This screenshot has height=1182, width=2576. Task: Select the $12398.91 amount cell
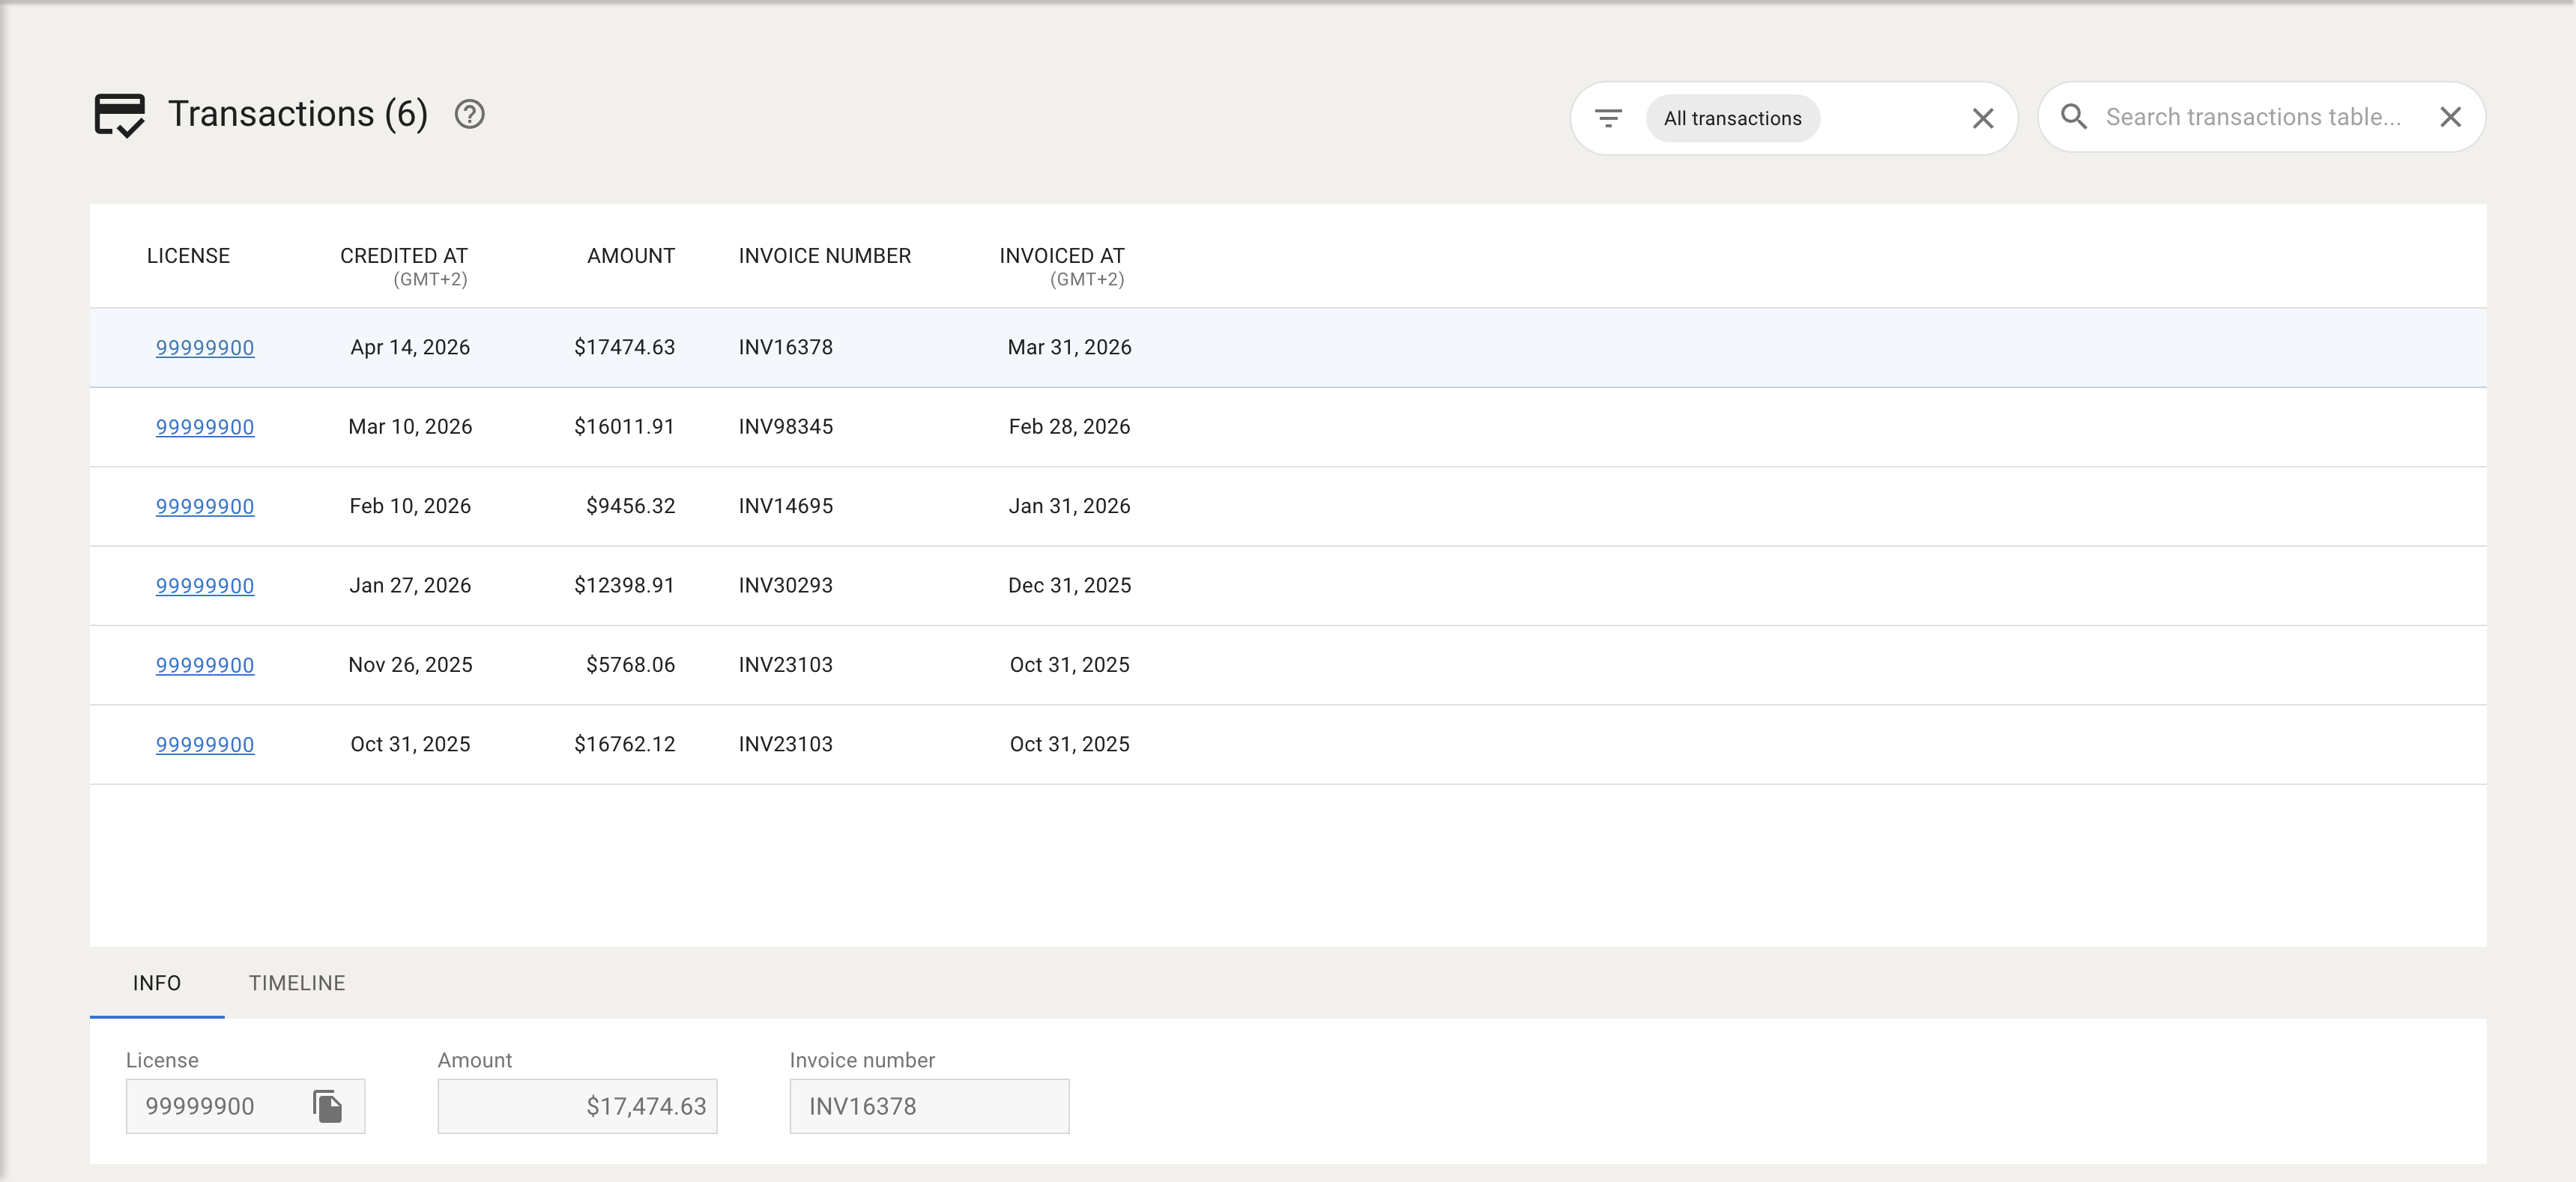(x=624, y=585)
